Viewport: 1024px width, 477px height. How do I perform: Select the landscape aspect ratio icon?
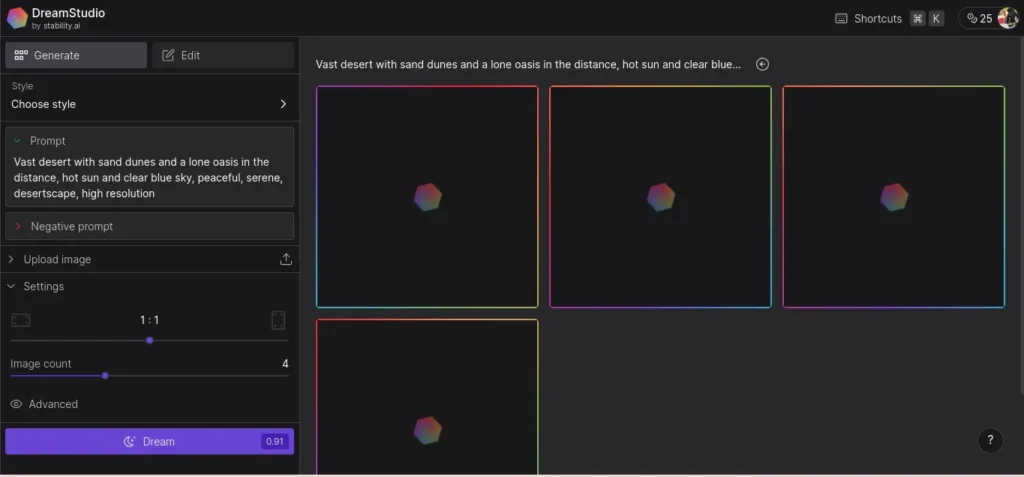coord(21,320)
